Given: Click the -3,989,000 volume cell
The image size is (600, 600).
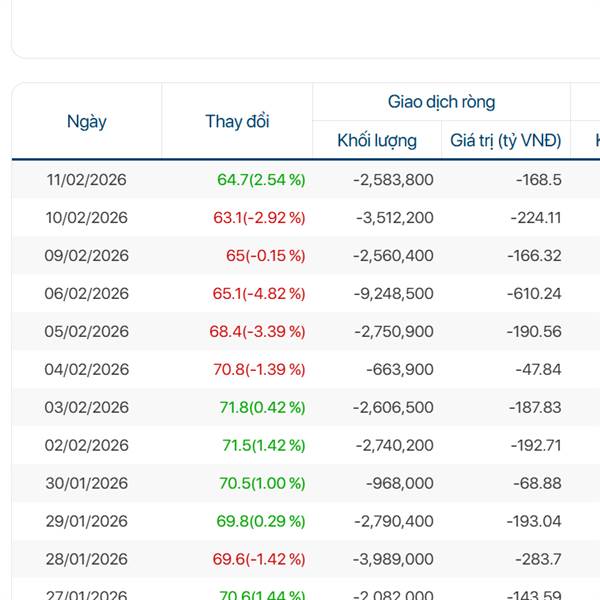Looking at the screenshot, I should click(393, 560).
